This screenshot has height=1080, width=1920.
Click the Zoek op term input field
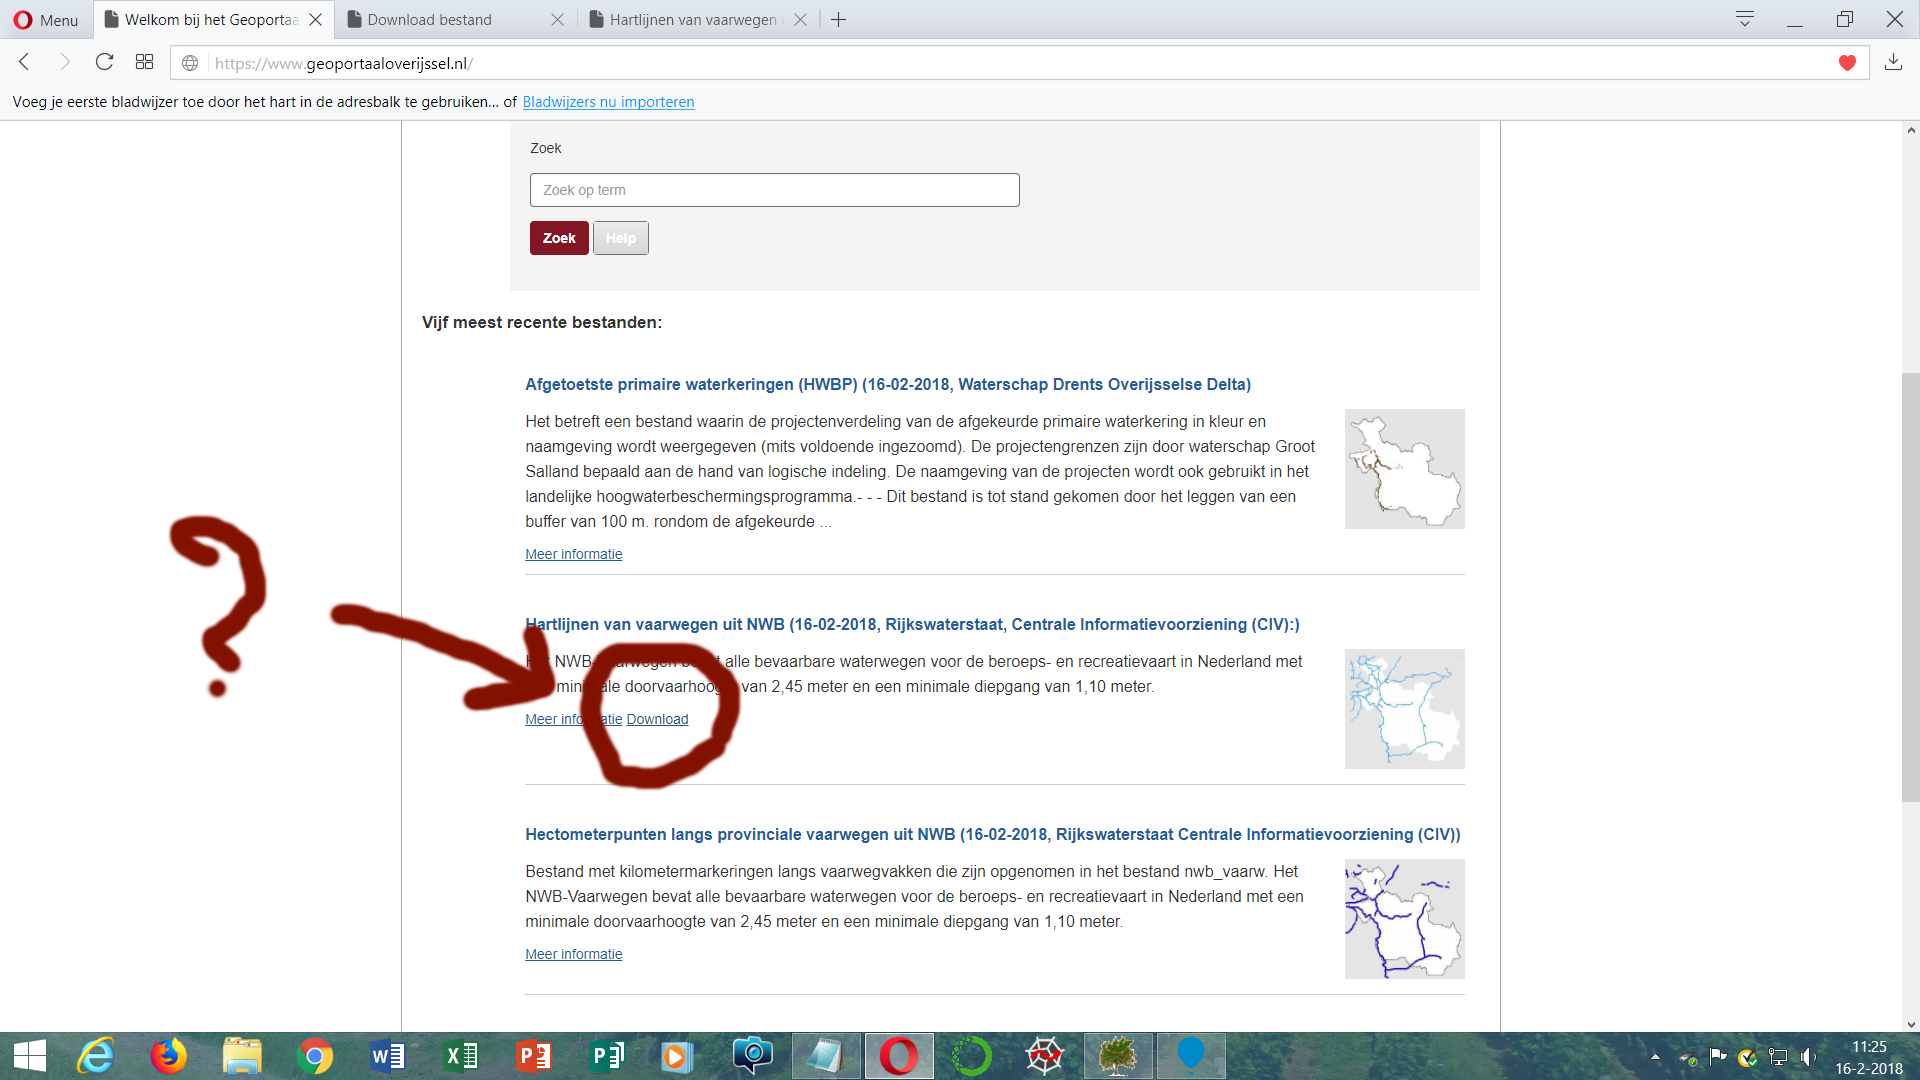pos(773,190)
